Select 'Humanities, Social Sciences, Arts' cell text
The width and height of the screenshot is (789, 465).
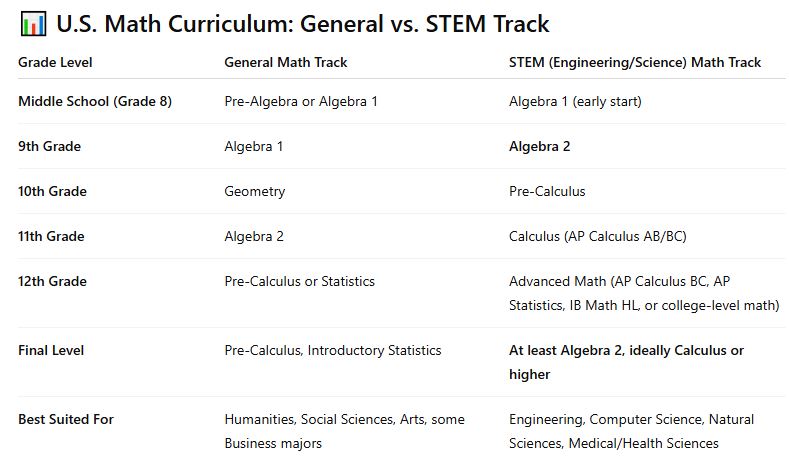(344, 419)
